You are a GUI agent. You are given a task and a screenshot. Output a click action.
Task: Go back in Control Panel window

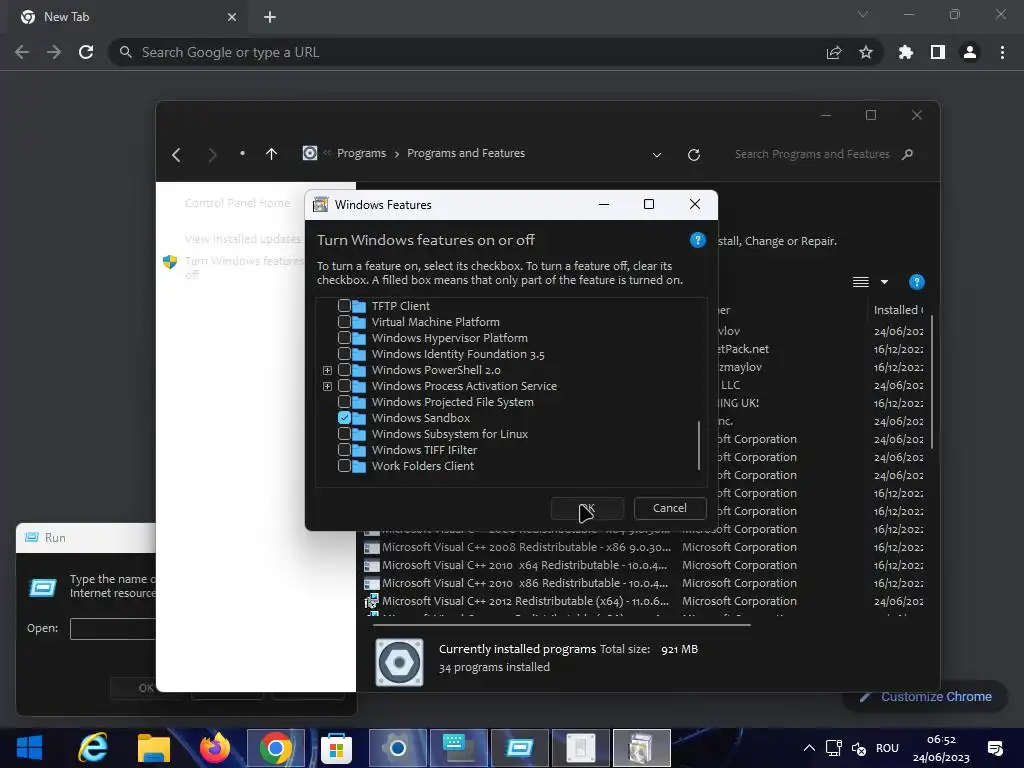[176, 155]
